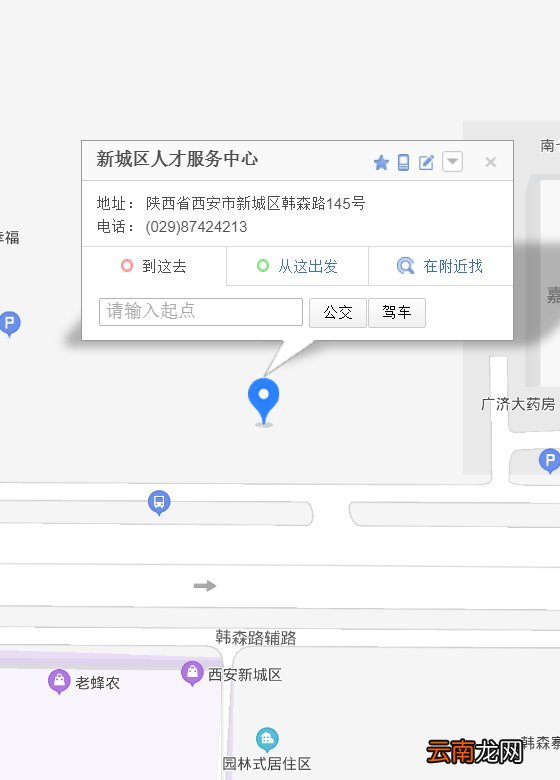Open the 在附近找 tab
The width and height of the screenshot is (560, 780).
[x=440, y=266]
